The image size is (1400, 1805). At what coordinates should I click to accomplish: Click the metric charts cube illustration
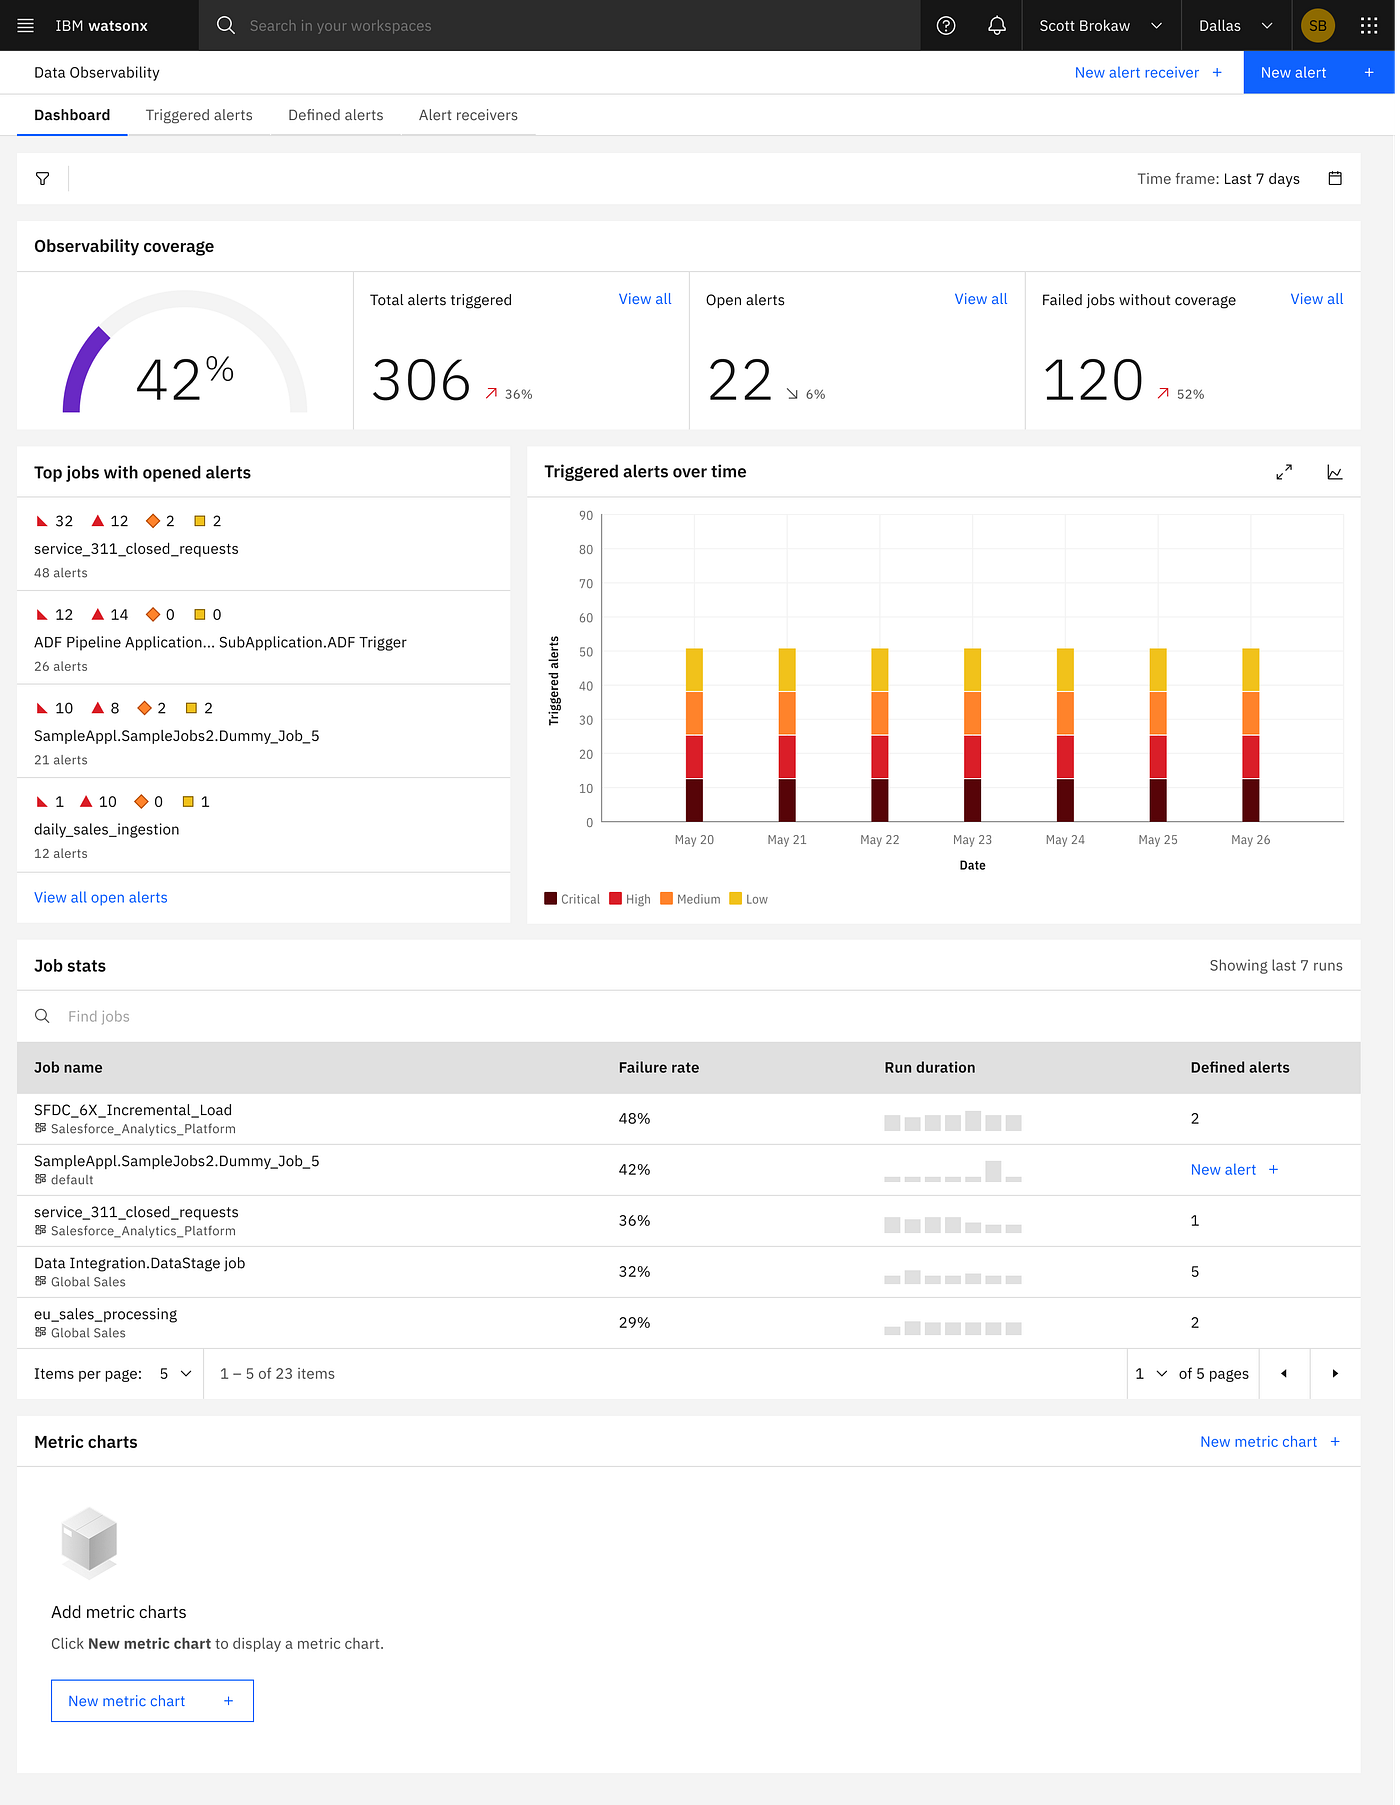click(89, 1542)
